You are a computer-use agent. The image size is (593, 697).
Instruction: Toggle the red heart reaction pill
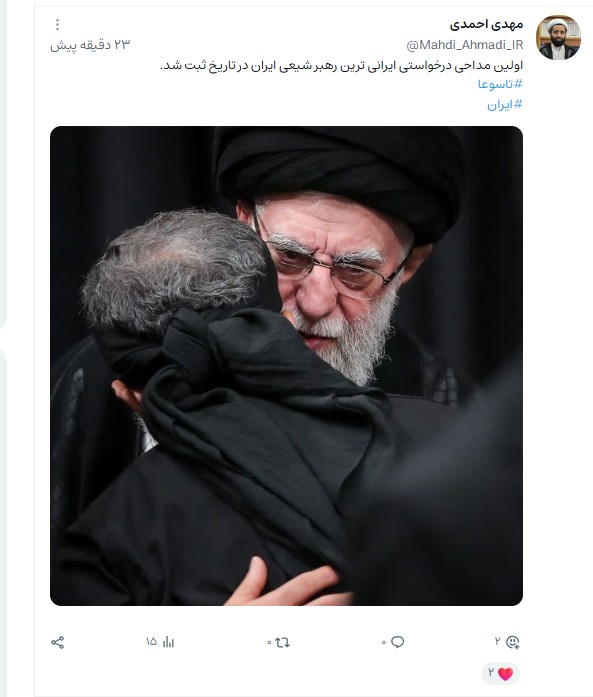pyautogui.click(x=501, y=673)
